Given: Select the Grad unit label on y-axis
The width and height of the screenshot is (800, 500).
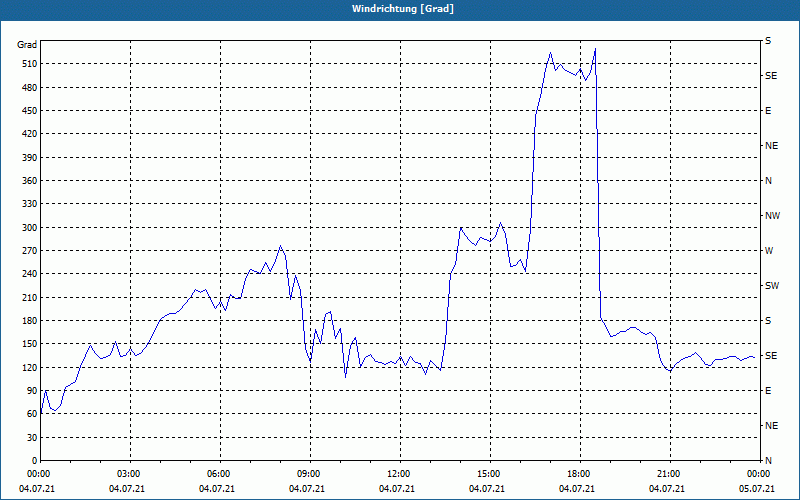Looking at the screenshot, I should point(27,45).
